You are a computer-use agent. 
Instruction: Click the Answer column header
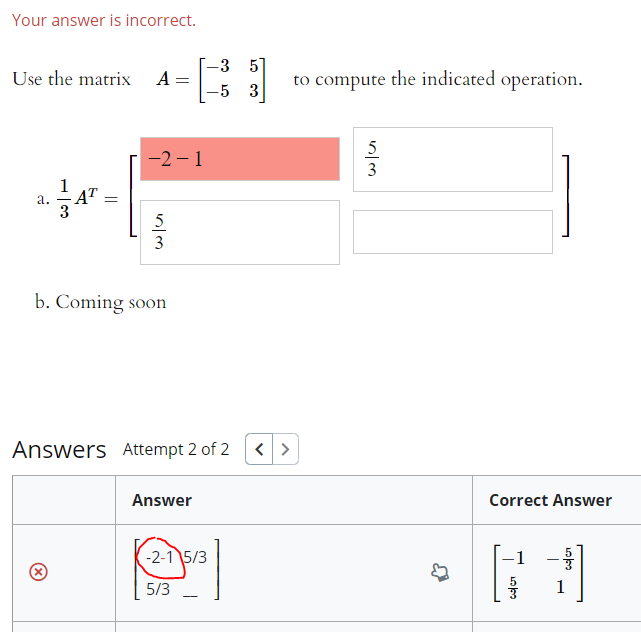tap(162, 500)
